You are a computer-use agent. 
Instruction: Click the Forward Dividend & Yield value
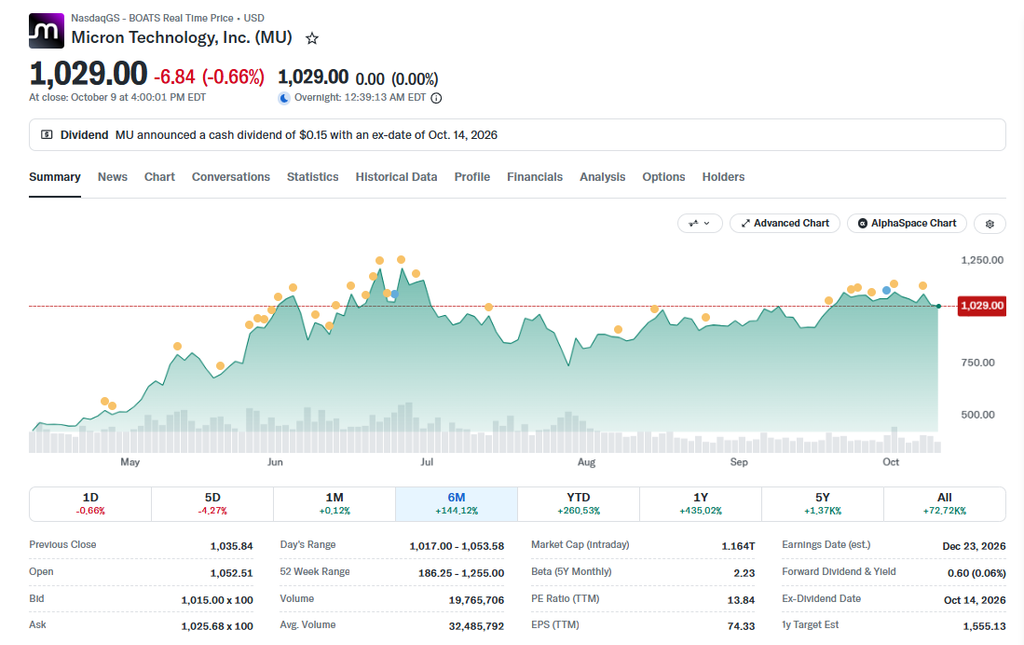[x=976, y=573]
